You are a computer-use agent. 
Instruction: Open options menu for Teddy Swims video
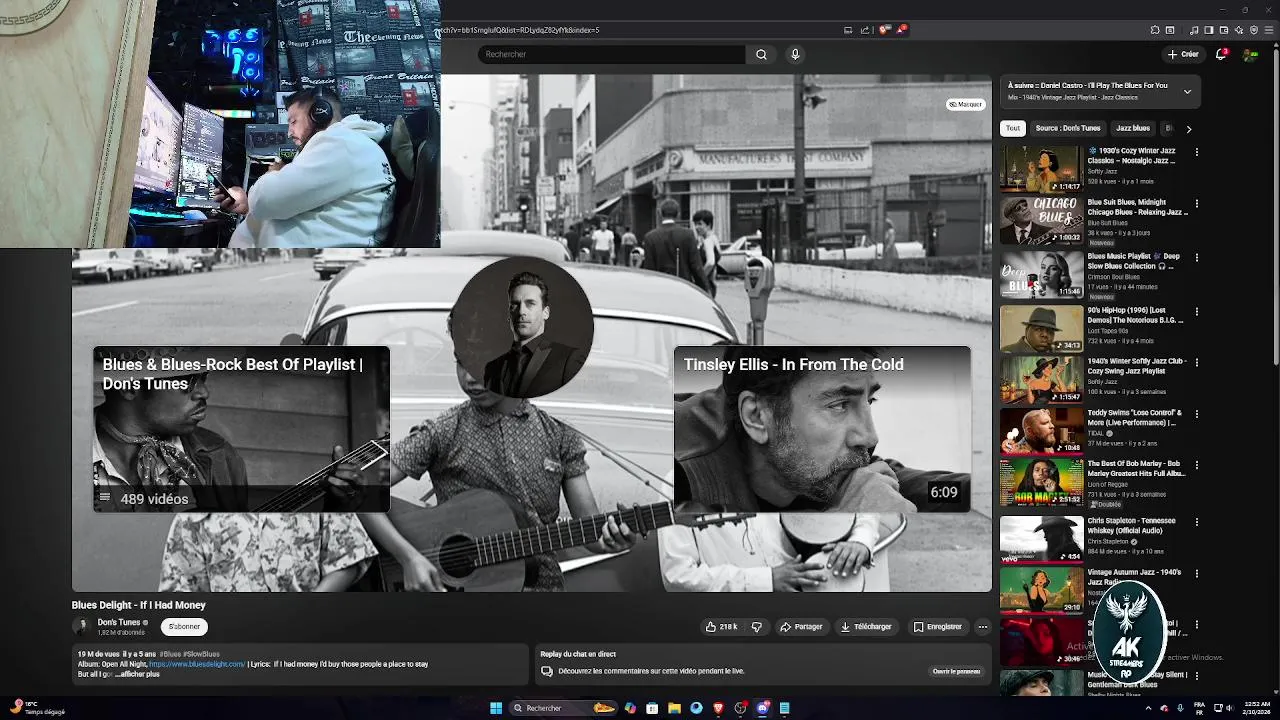1196,414
